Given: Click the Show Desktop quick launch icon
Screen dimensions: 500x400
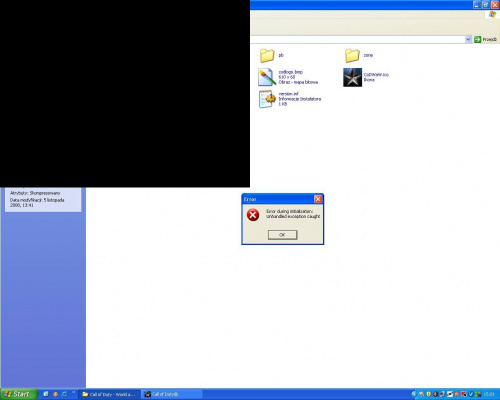Looking at the screenshot, I should click(x=46, y=394).
